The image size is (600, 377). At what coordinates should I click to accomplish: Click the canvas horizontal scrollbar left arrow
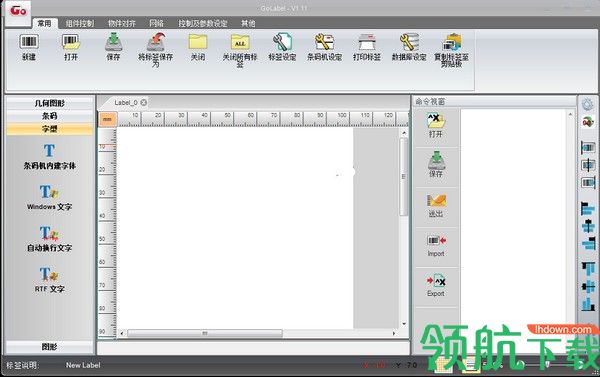122,333
